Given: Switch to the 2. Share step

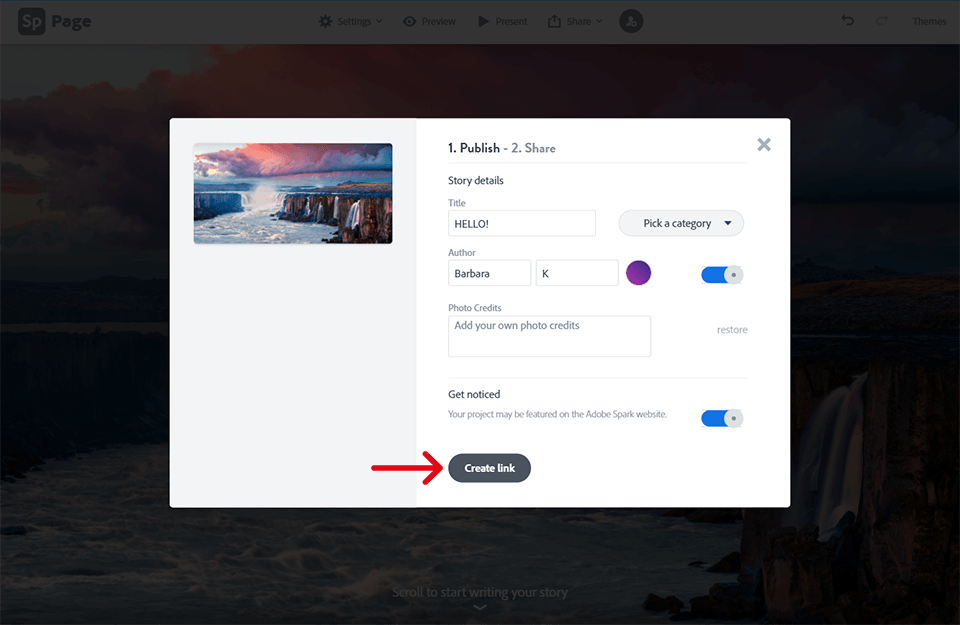Looking at the screenshot, I should point(533,148).
